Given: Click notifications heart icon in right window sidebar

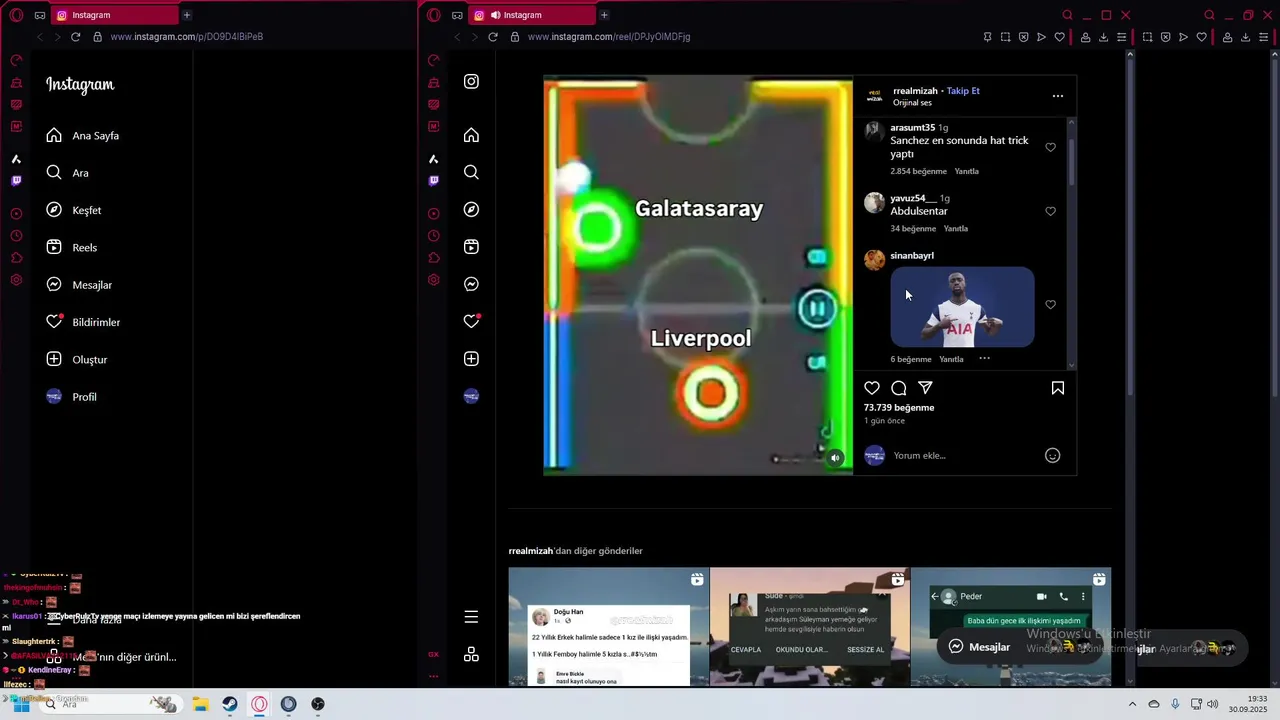Looking at the screenshot, I should [471, 321].
